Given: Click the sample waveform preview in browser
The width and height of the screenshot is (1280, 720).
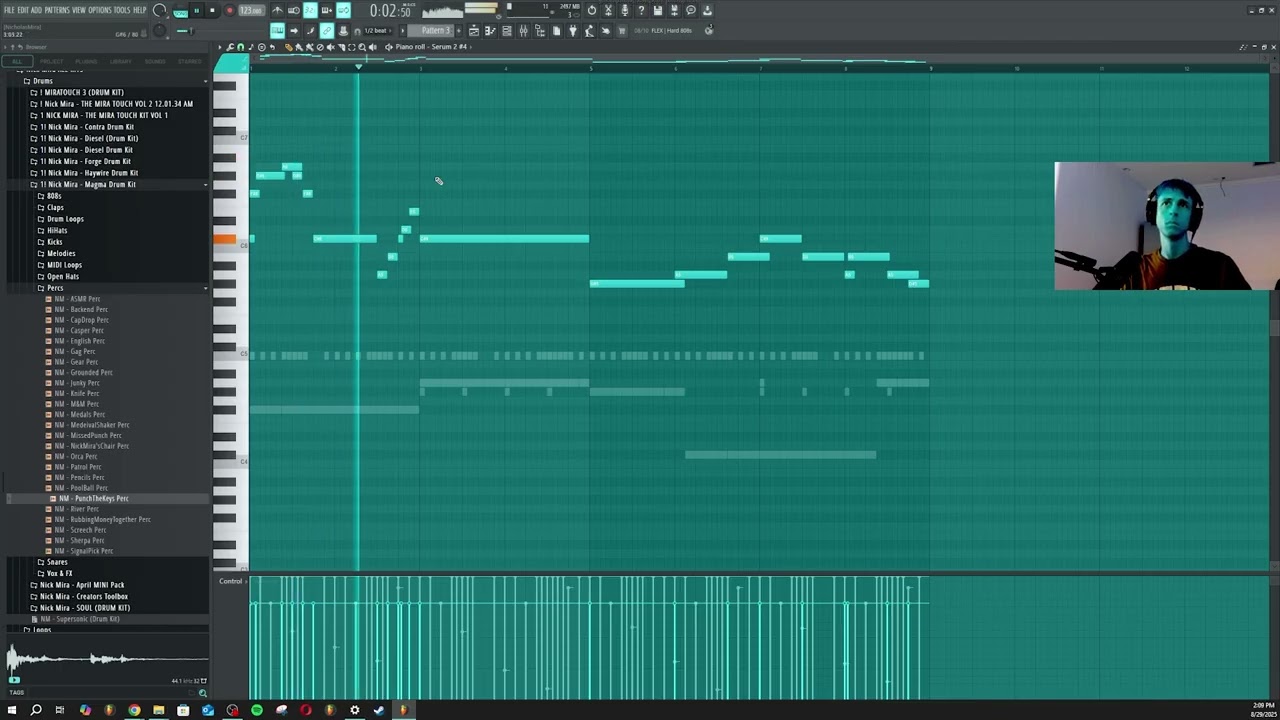Looking at the screenshot, I should pyautogui.click(x=107, y=658).
